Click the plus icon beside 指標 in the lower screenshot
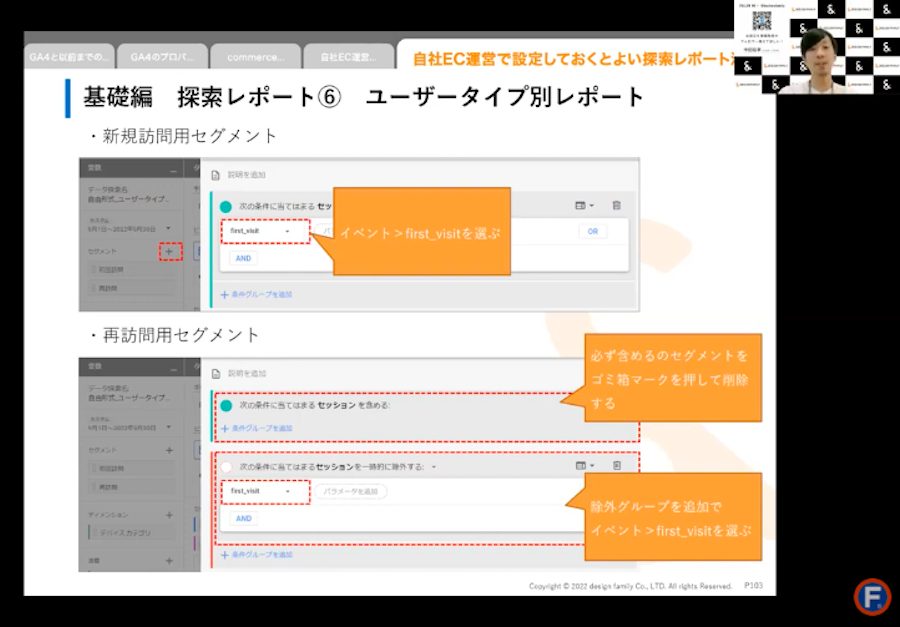The image size is (900, 627). pos(169,560)
